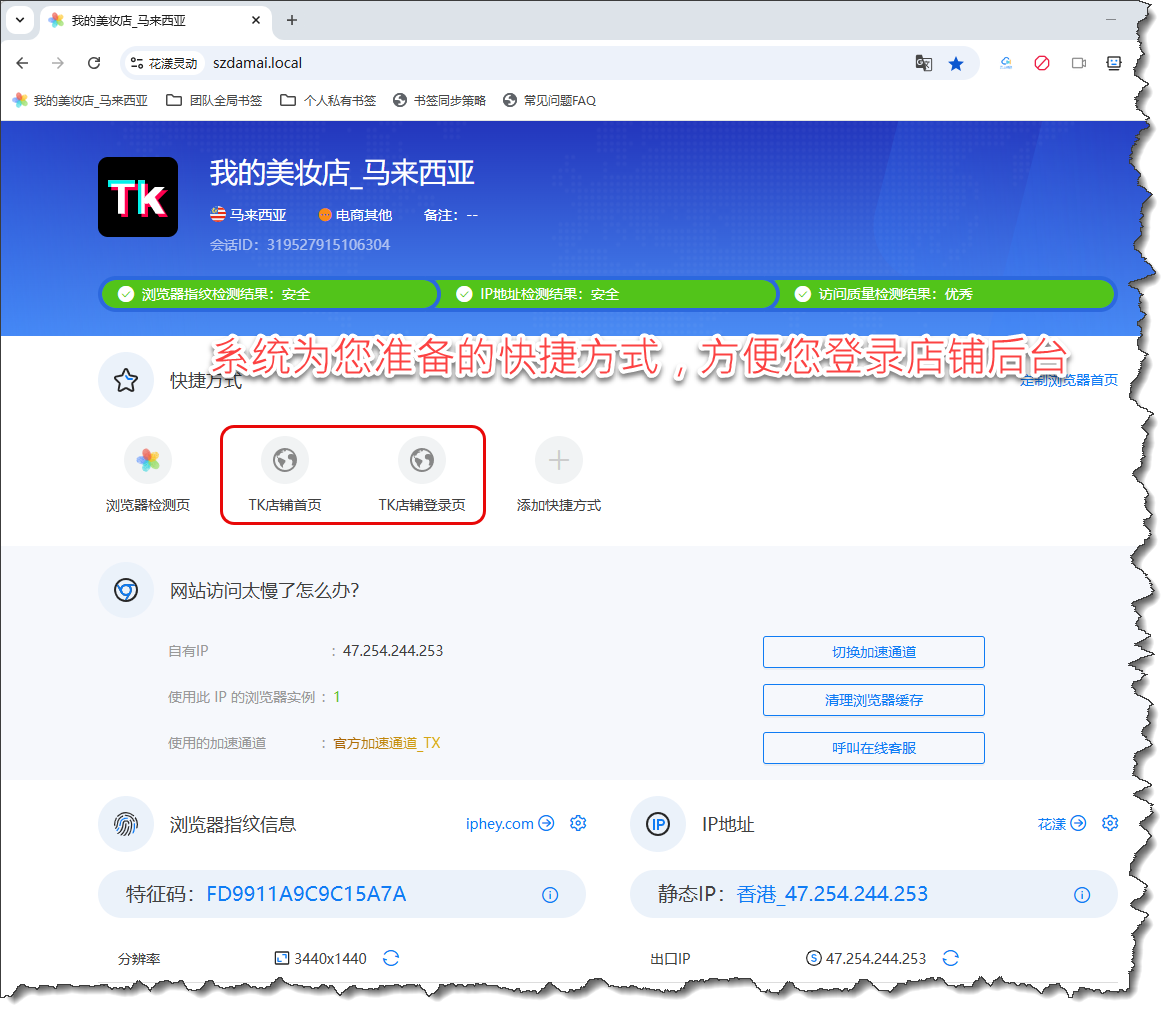Image resolution: width=1176 pixels, height=1020 pixels.
Task: Click the translate page icon
Action: [923, 63]
